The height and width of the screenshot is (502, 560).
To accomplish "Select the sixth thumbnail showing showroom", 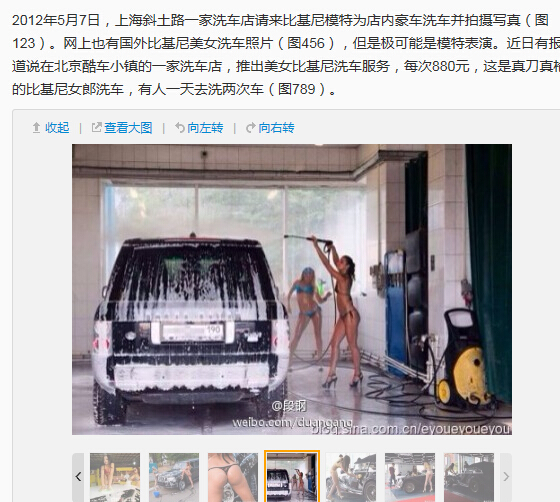I will click(410, 477).
